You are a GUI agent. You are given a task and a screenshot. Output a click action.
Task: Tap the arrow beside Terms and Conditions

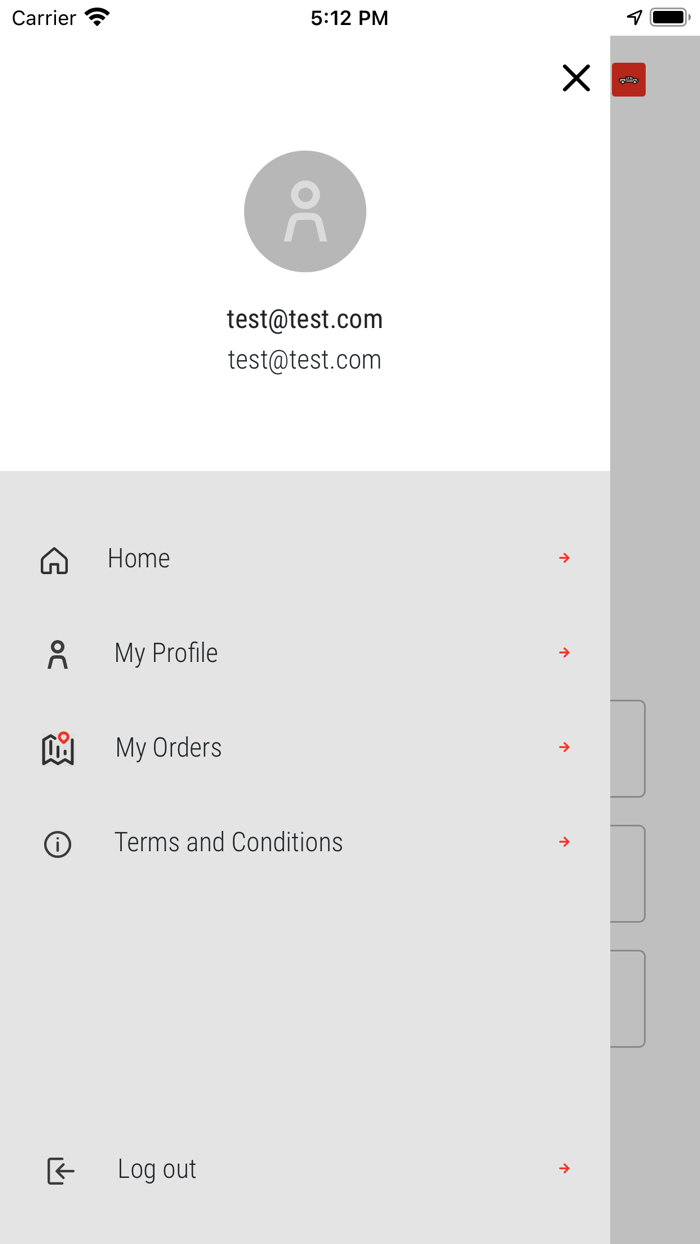pos(565,842)
